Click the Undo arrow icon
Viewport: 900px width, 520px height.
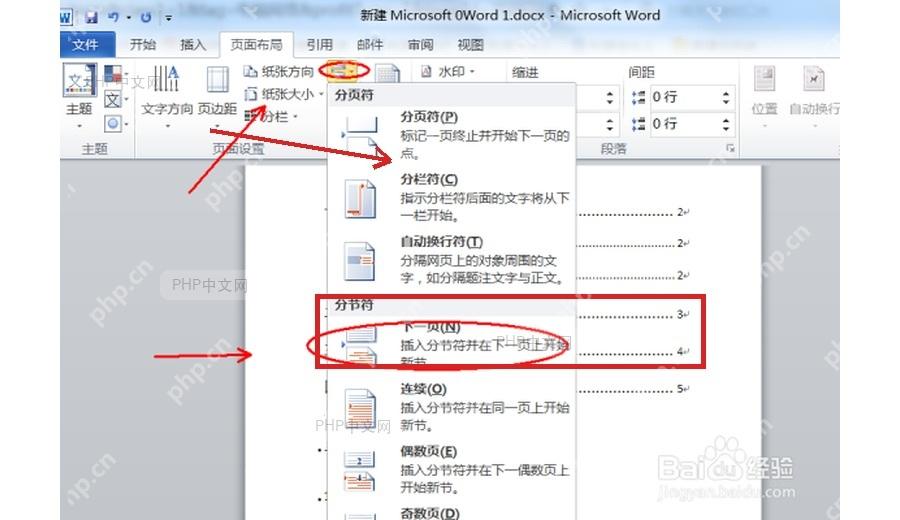113,17
